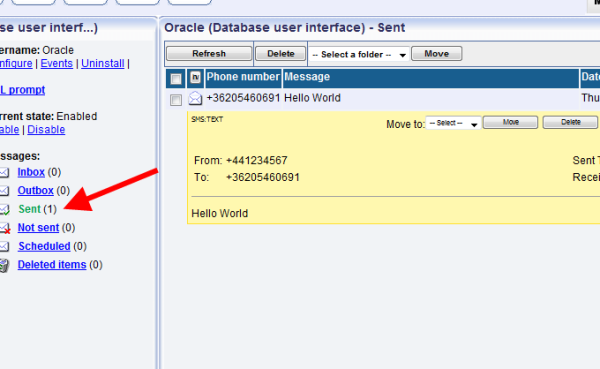The width and height of the screenshot is (600, 369).
Task: Click the open envelope icon beside +36205460691
Action: click(x=195, y=98)
